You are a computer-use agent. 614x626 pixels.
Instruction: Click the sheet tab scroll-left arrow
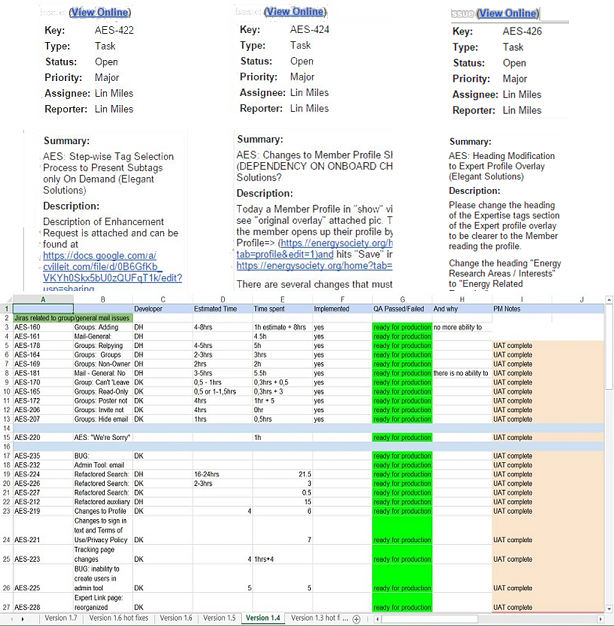tap(11, 618)
